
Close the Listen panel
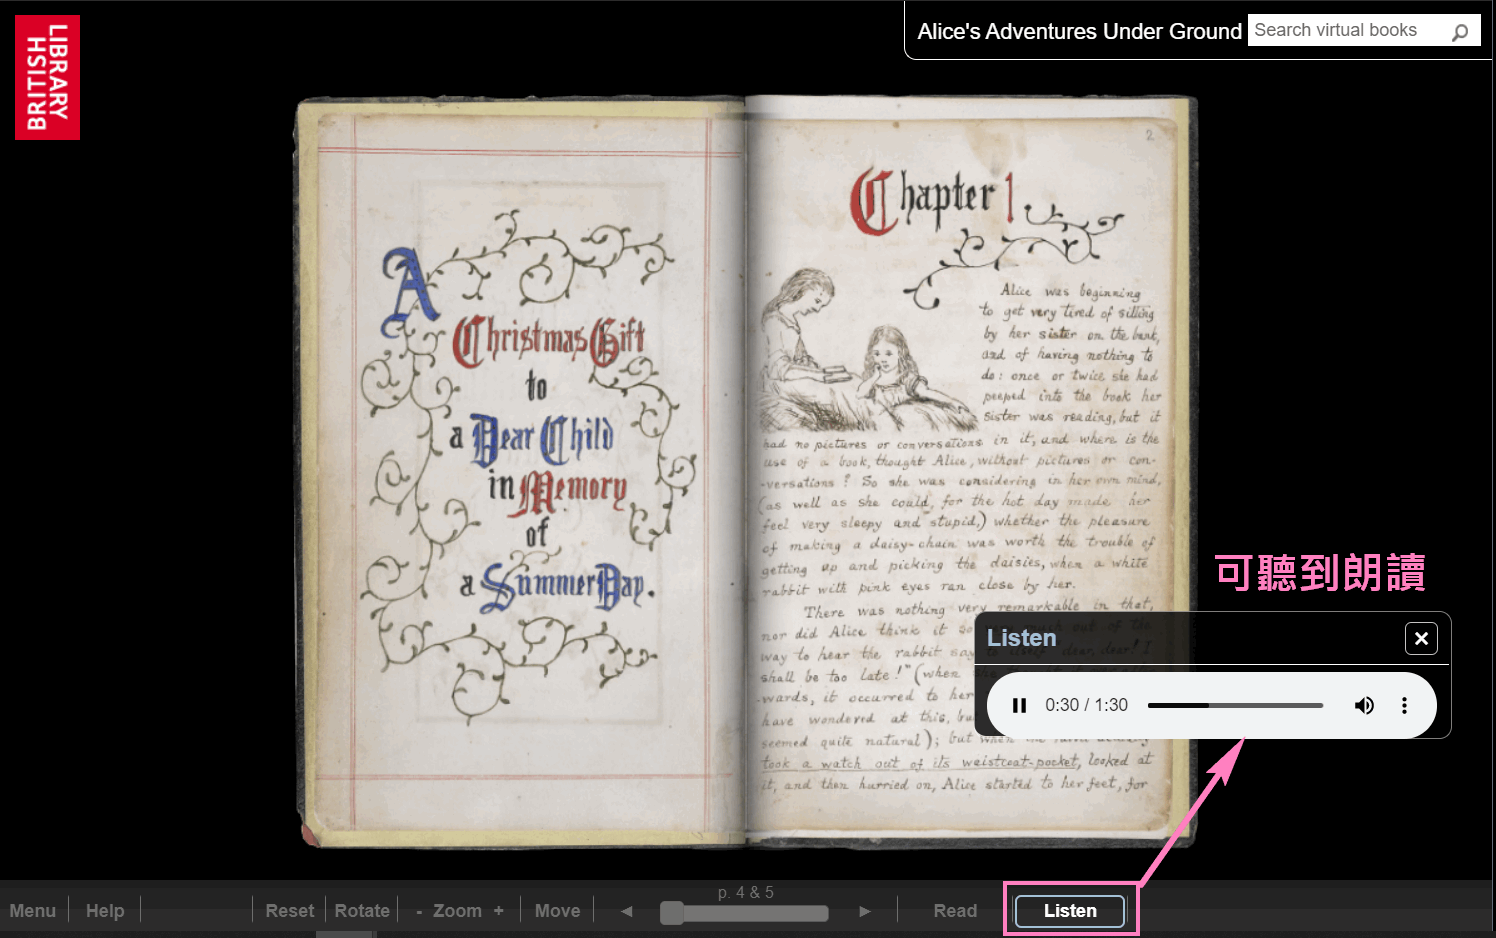pos(1421,638)
